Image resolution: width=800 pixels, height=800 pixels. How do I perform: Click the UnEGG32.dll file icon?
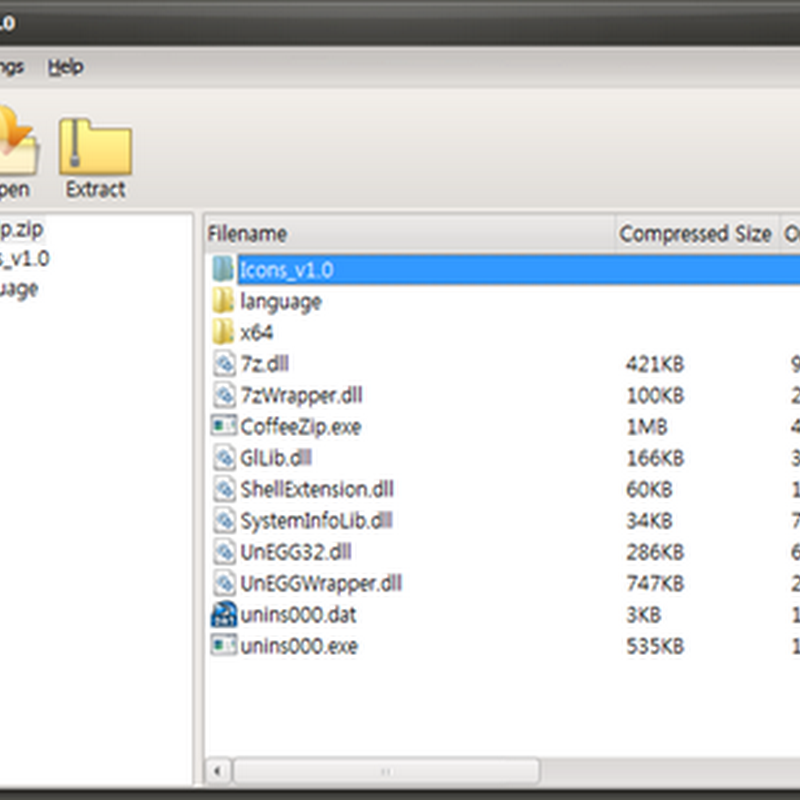(x=224, y=552)
